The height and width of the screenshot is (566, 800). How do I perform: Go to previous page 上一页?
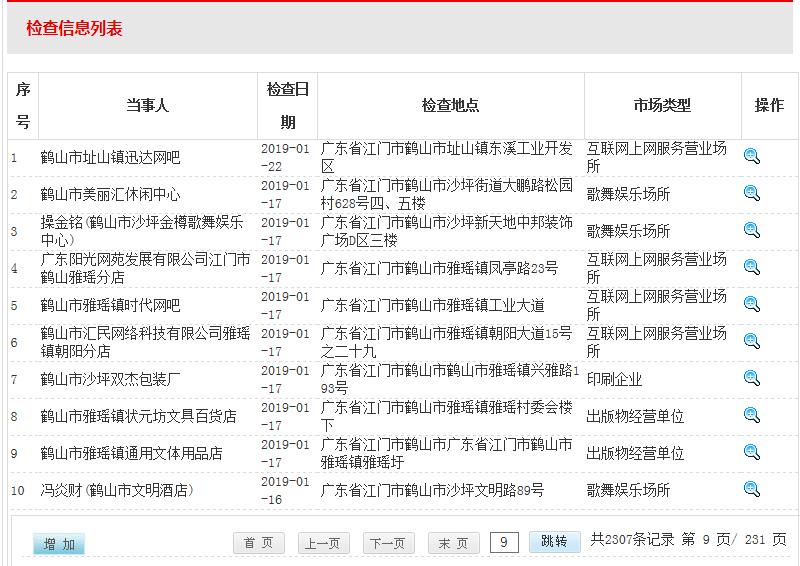[323, 543]
